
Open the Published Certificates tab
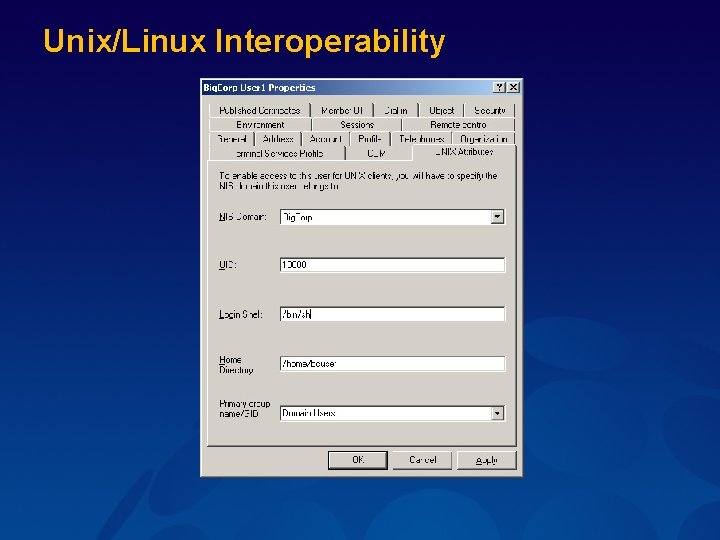pyautogui.click(x=259, y=111)
